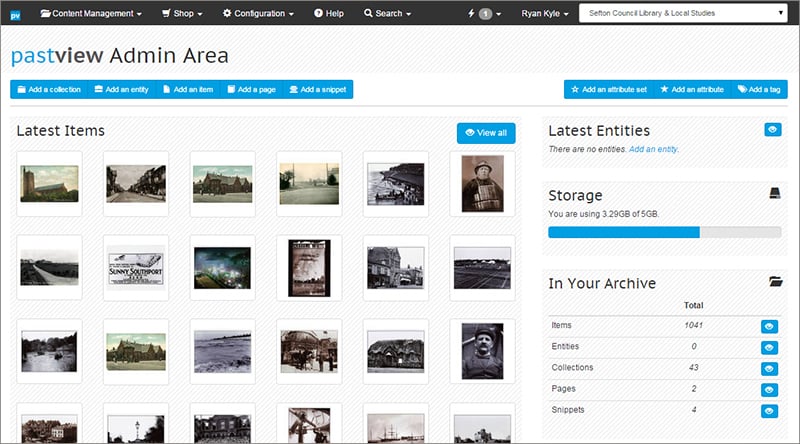Open the Sefton Council Library selector
800x444 pixels.
(683, 13)
